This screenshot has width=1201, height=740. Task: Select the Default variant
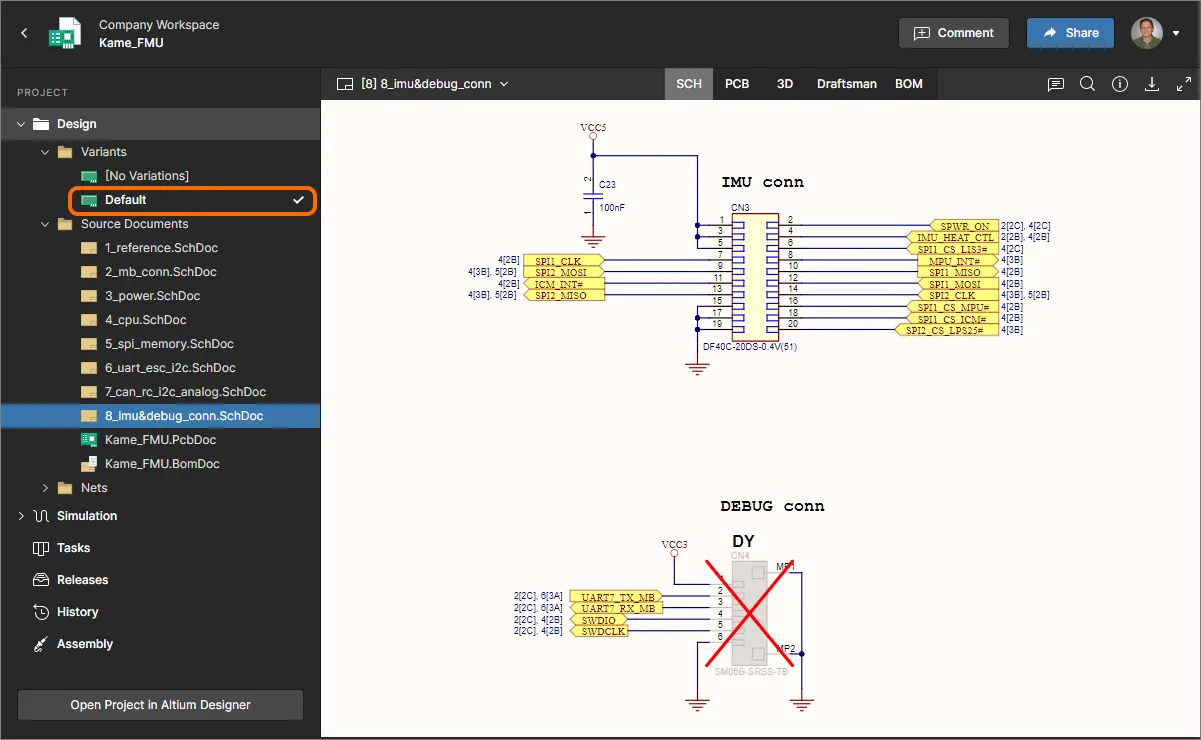[x=125, y=200]
